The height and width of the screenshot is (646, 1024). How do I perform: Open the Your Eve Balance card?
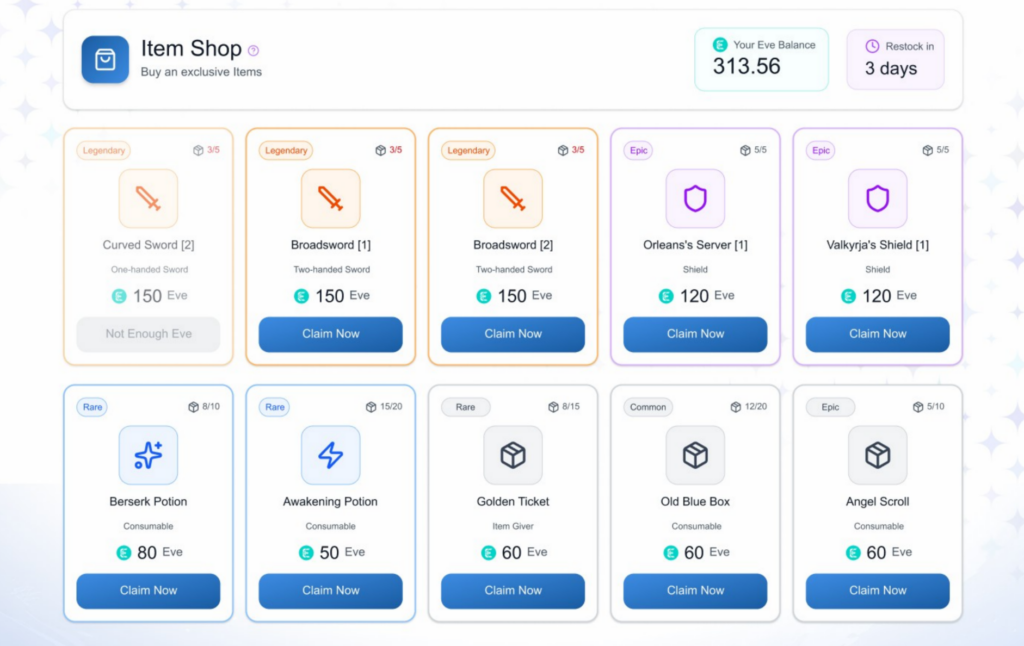[x=761, y=59]
